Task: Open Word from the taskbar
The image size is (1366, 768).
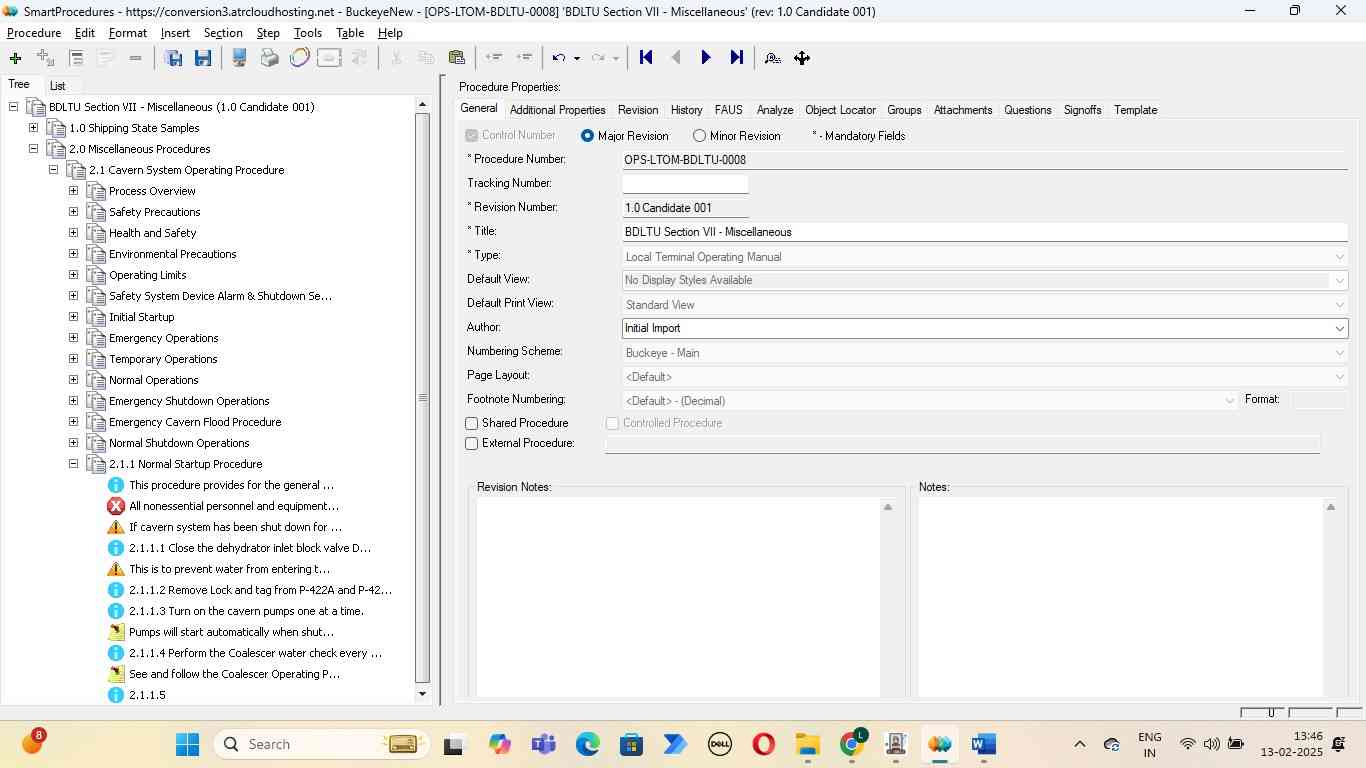Action: (984, 744)
